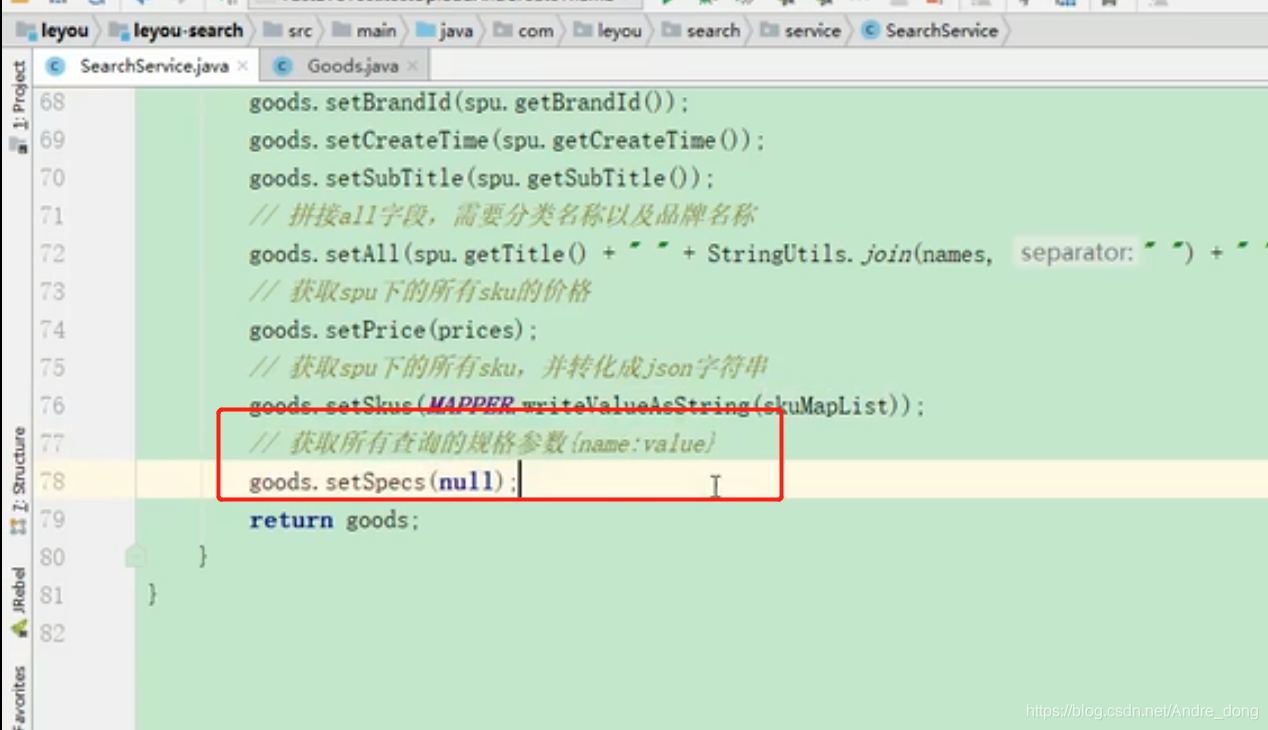Place cursor on goods.setCreateTime line

click(x=507, y=140)
